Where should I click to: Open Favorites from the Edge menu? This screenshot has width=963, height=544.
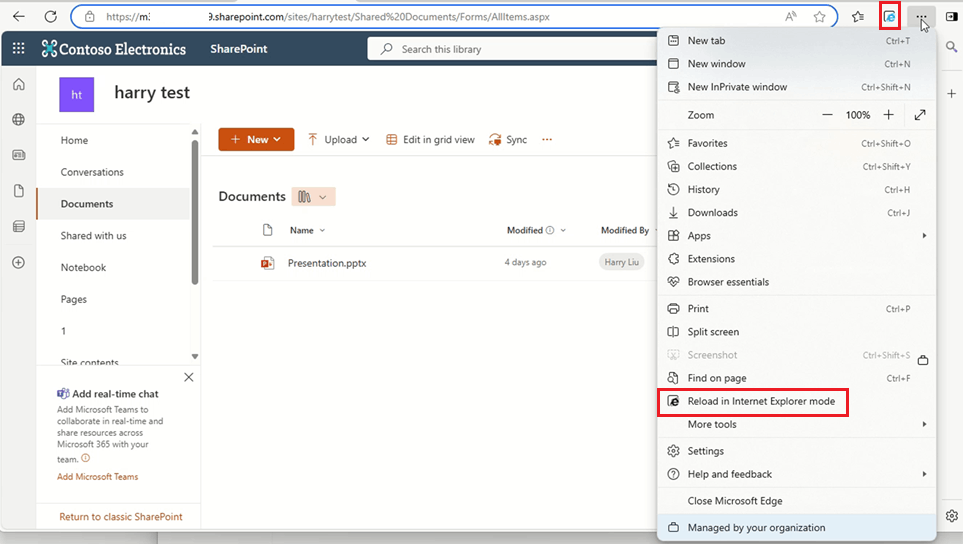pyautogui.click(x=797, y=143)
